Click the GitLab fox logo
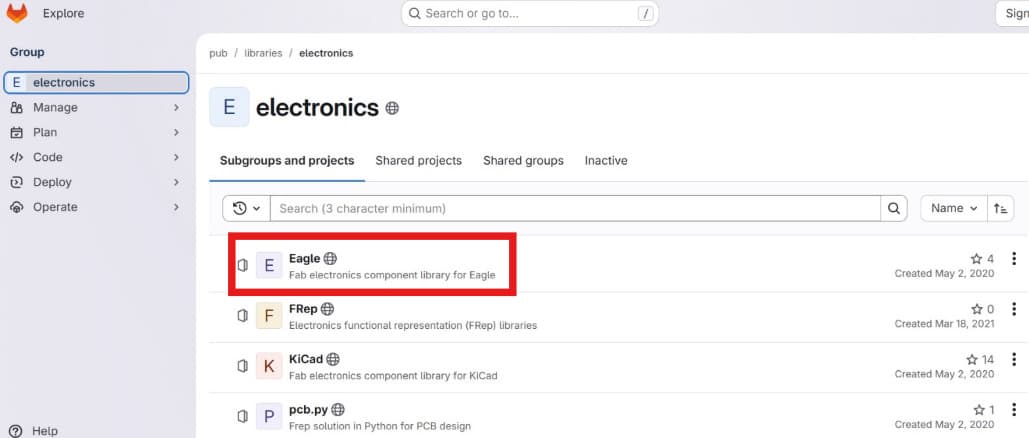The height and width of the screenshot is (438, 1029). (x=17, y=14)
